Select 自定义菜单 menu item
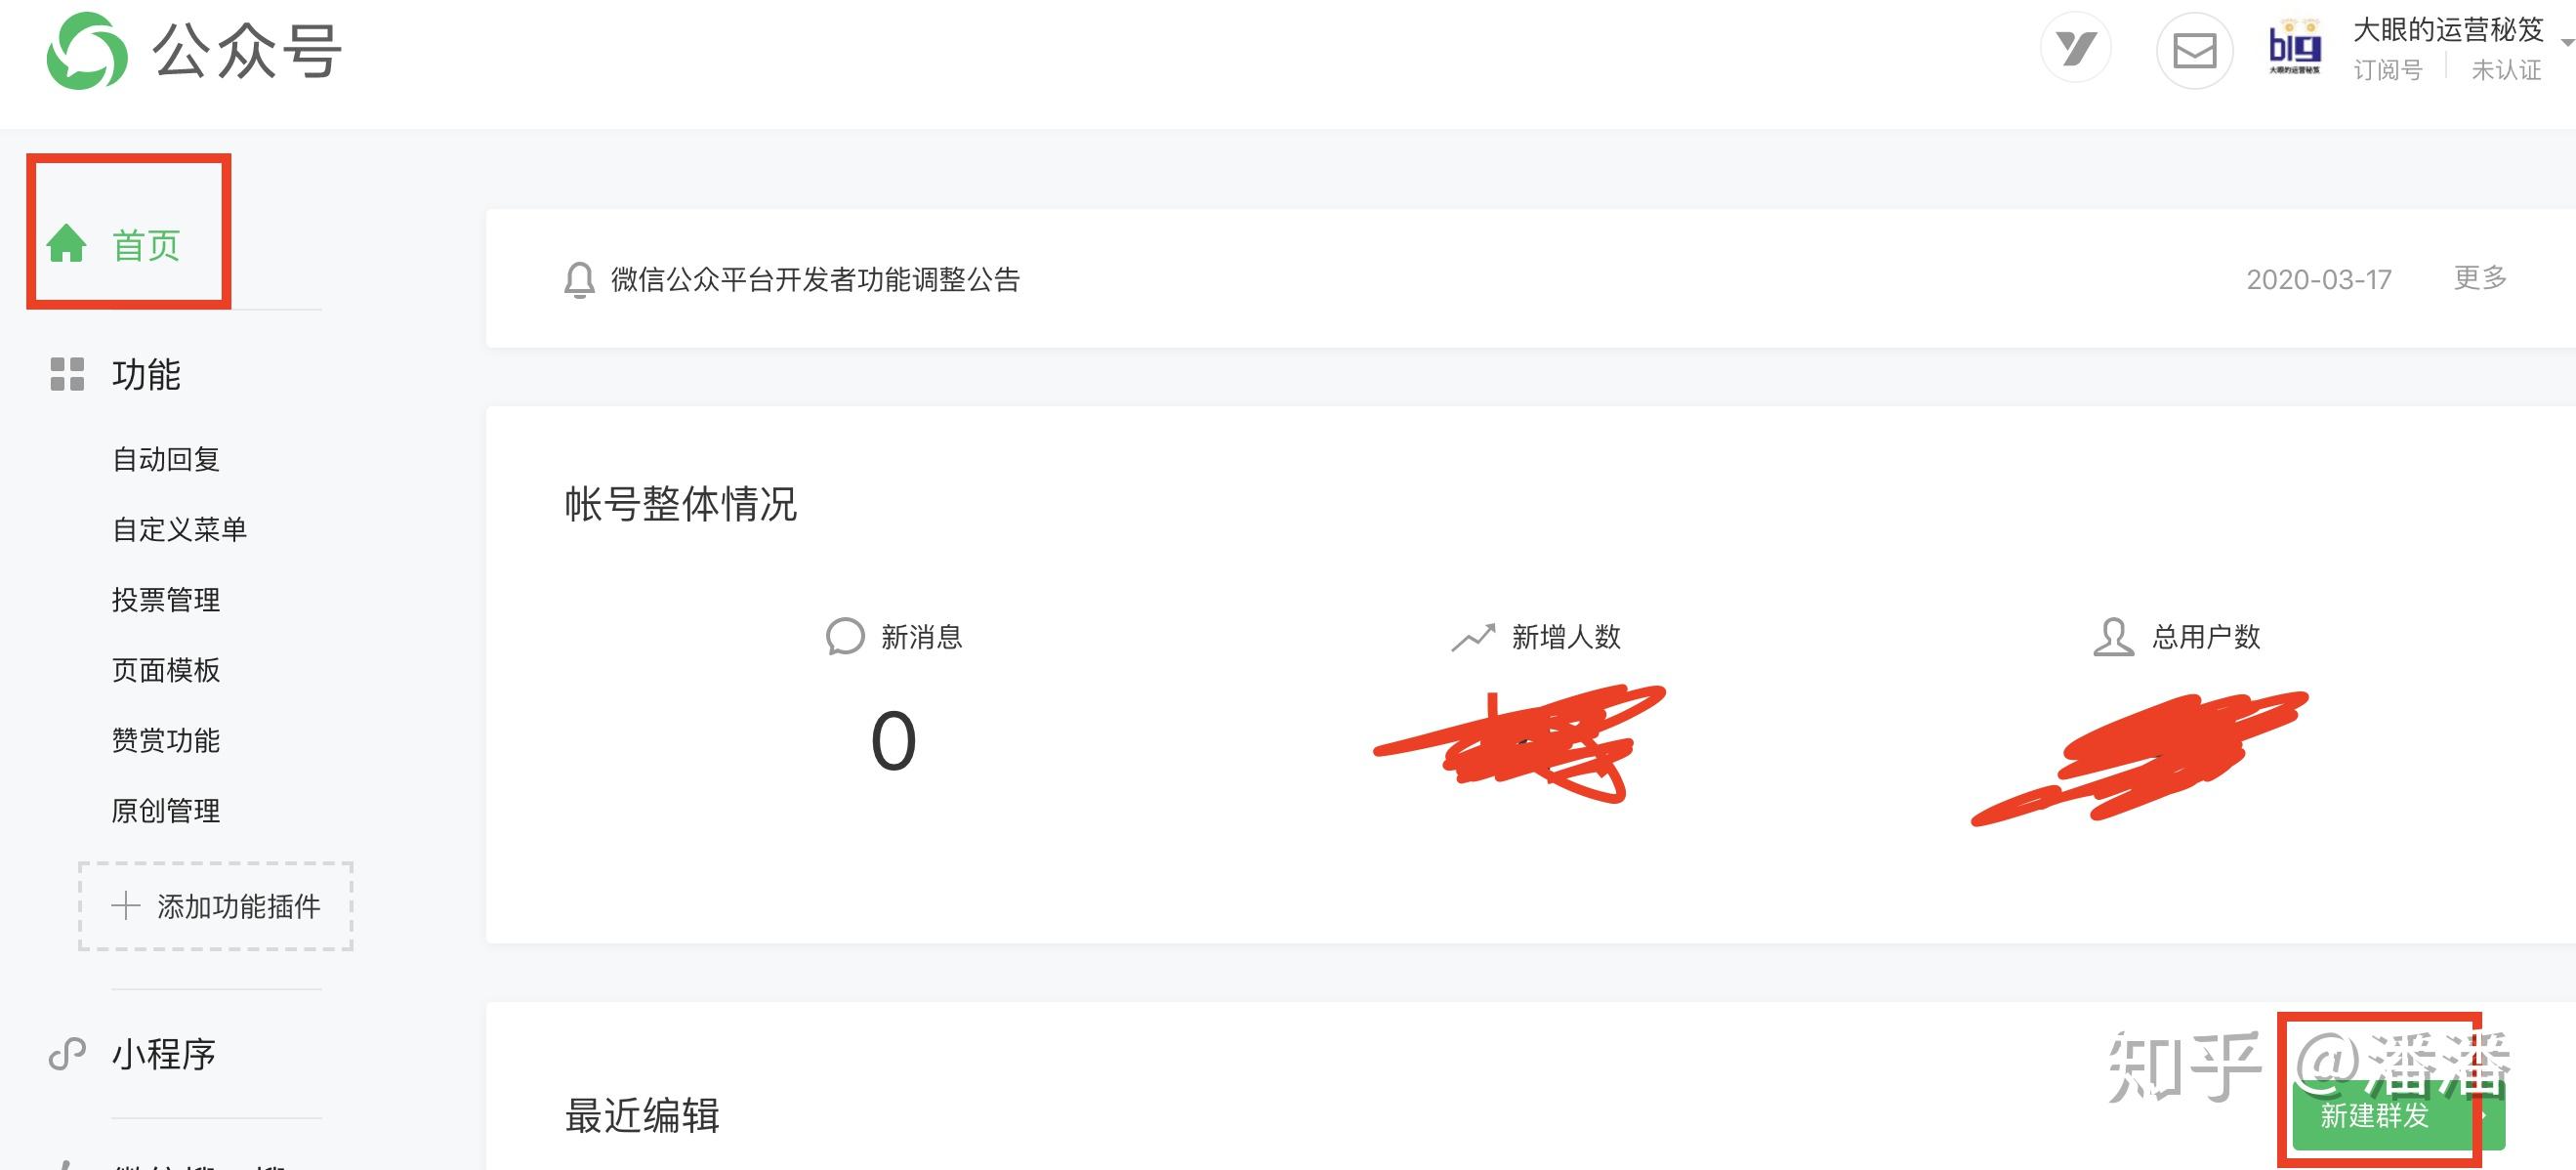Image resolution: width=2576 pixels, height=1170 pixels. [x=179, y=529]
